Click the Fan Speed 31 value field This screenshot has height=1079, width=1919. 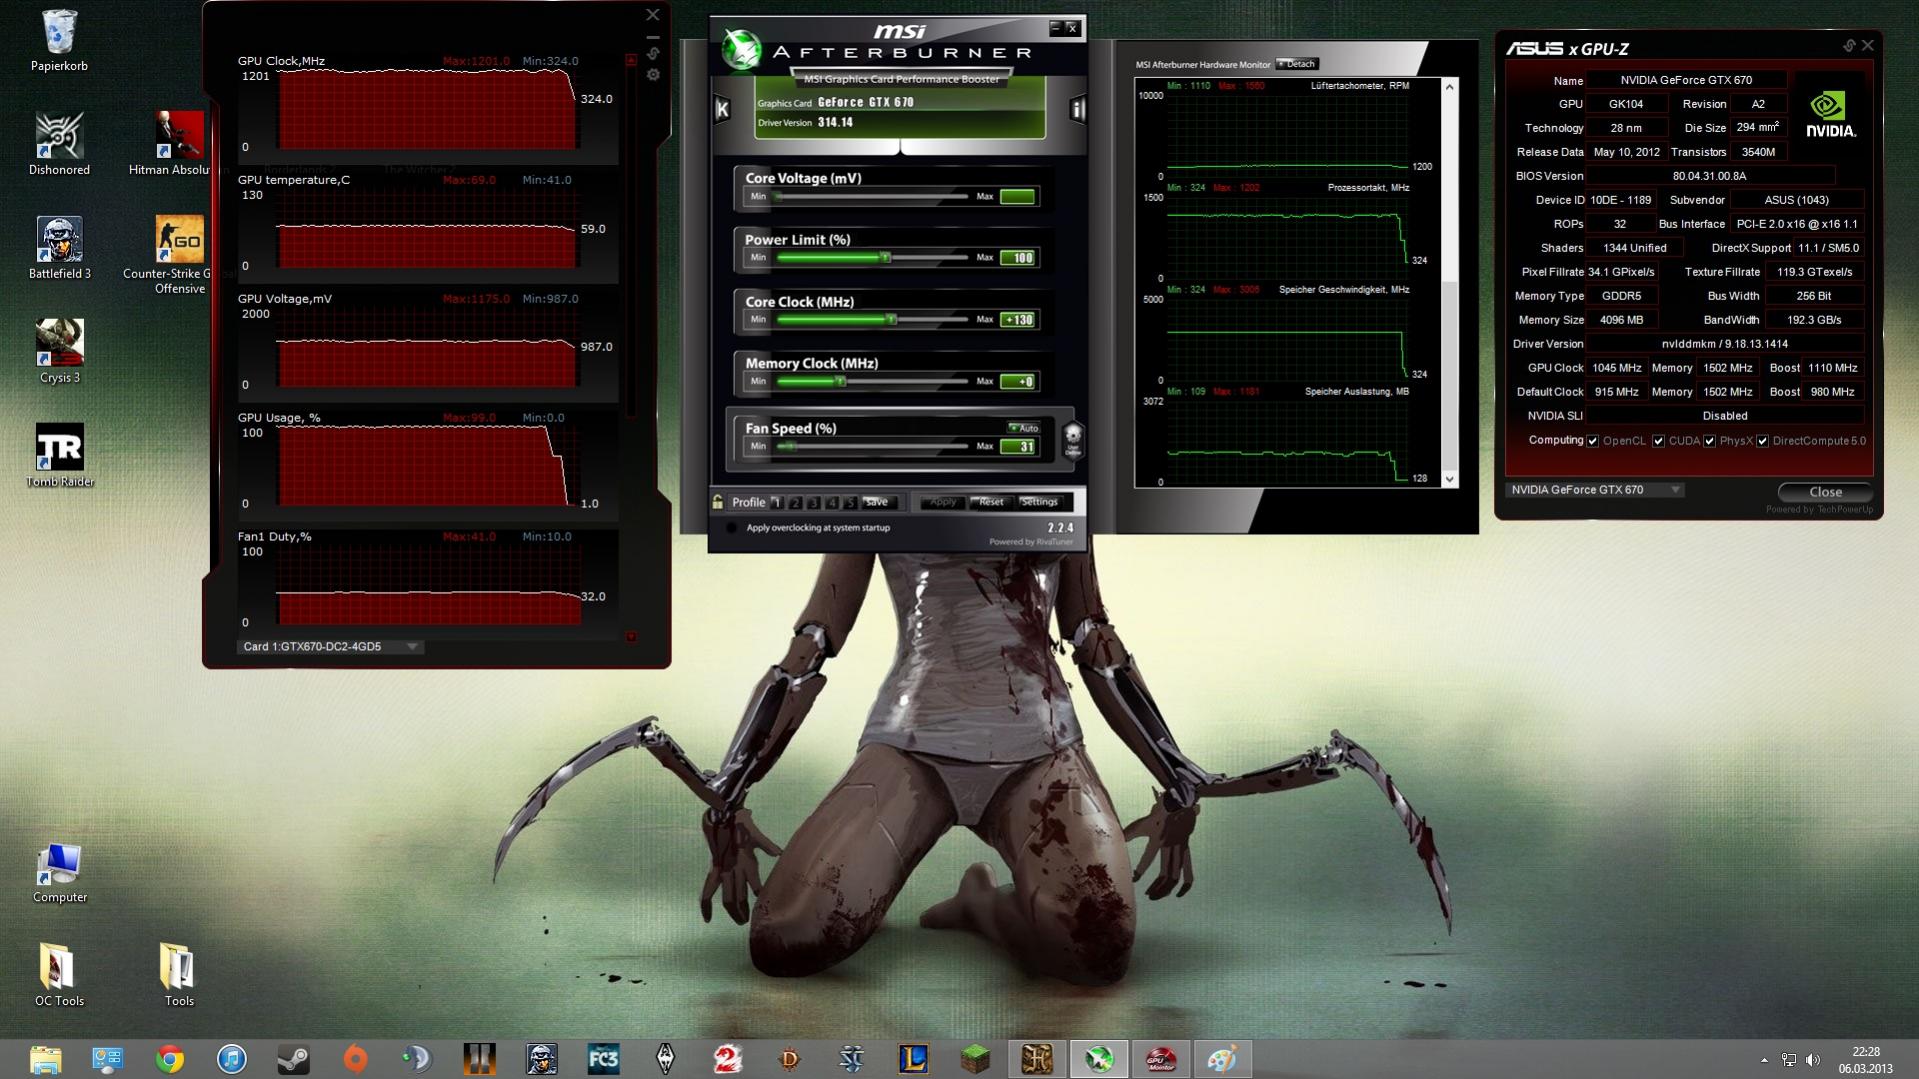(1018, 447)
